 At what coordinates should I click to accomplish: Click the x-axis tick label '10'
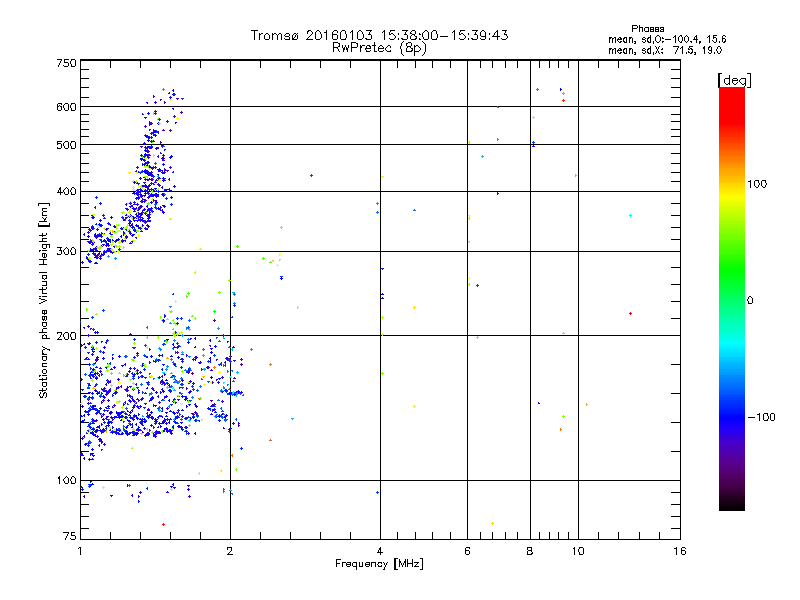[578, 551]
